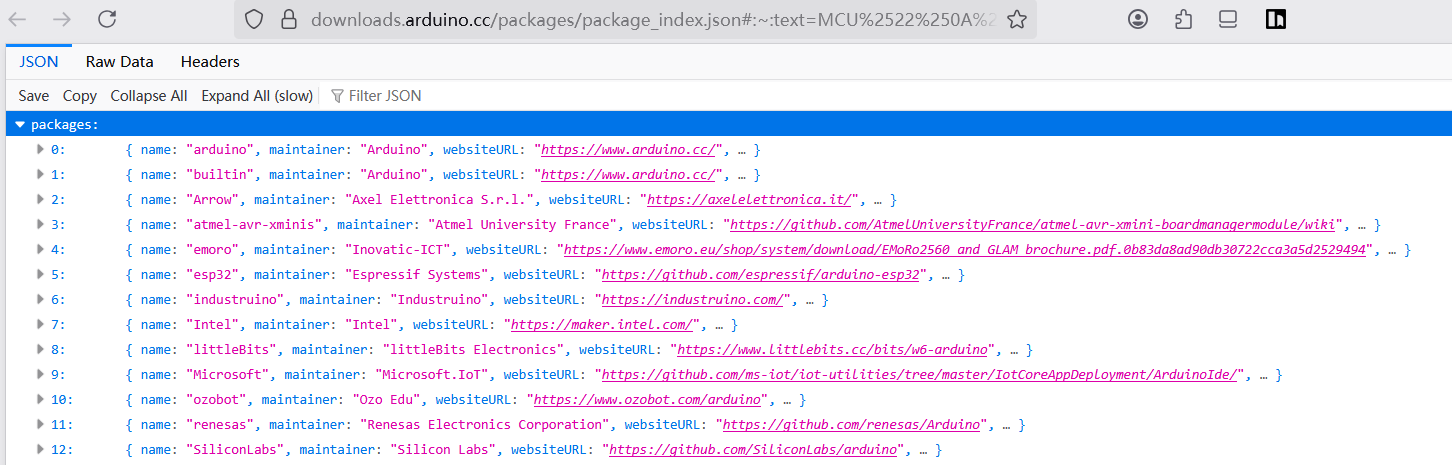Reload the page
This screenshot has width=1452, height=465.
(107, 19)
